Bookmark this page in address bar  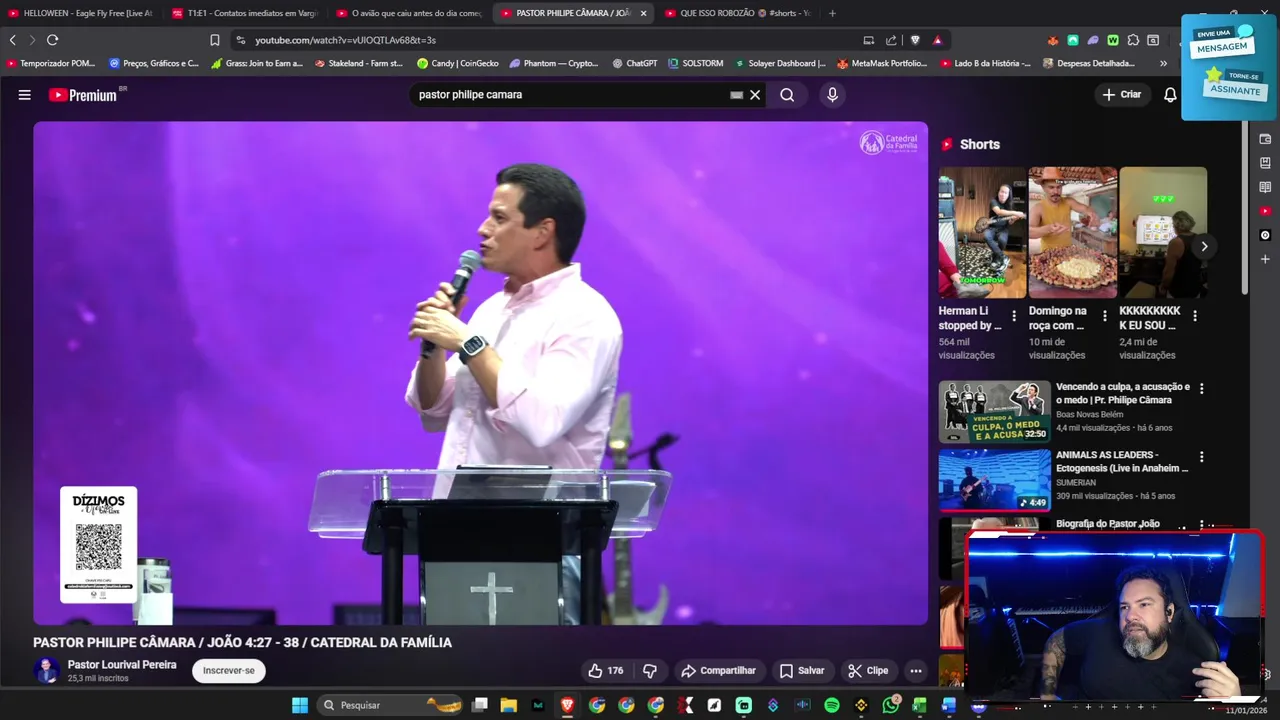click(215, 40)
